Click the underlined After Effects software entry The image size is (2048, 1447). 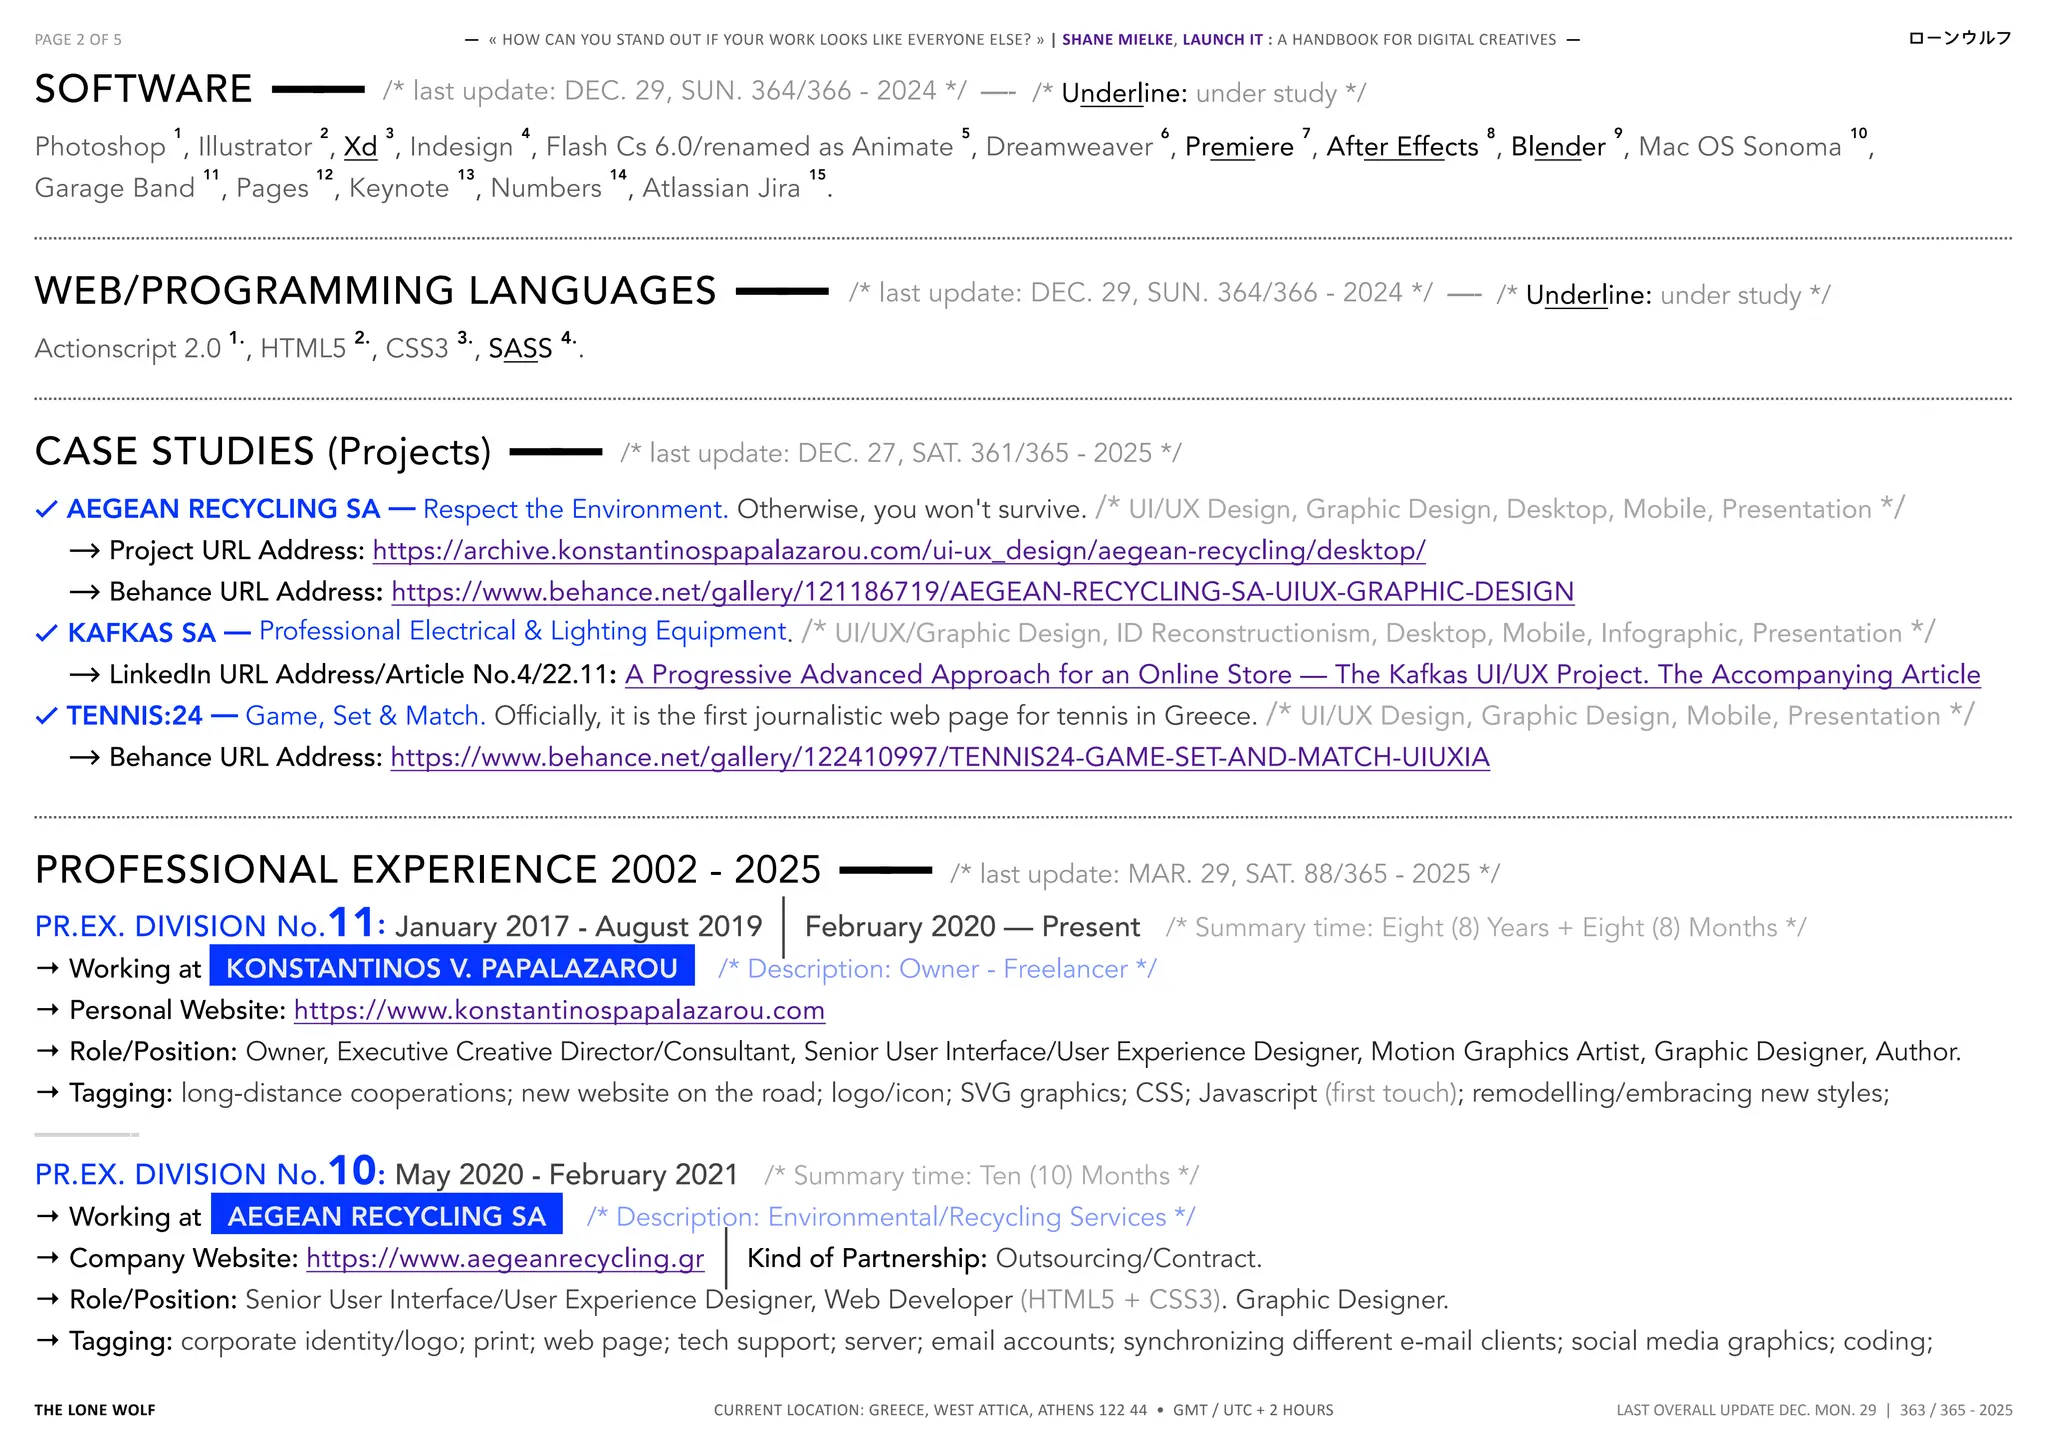[x=1401, y=147]
